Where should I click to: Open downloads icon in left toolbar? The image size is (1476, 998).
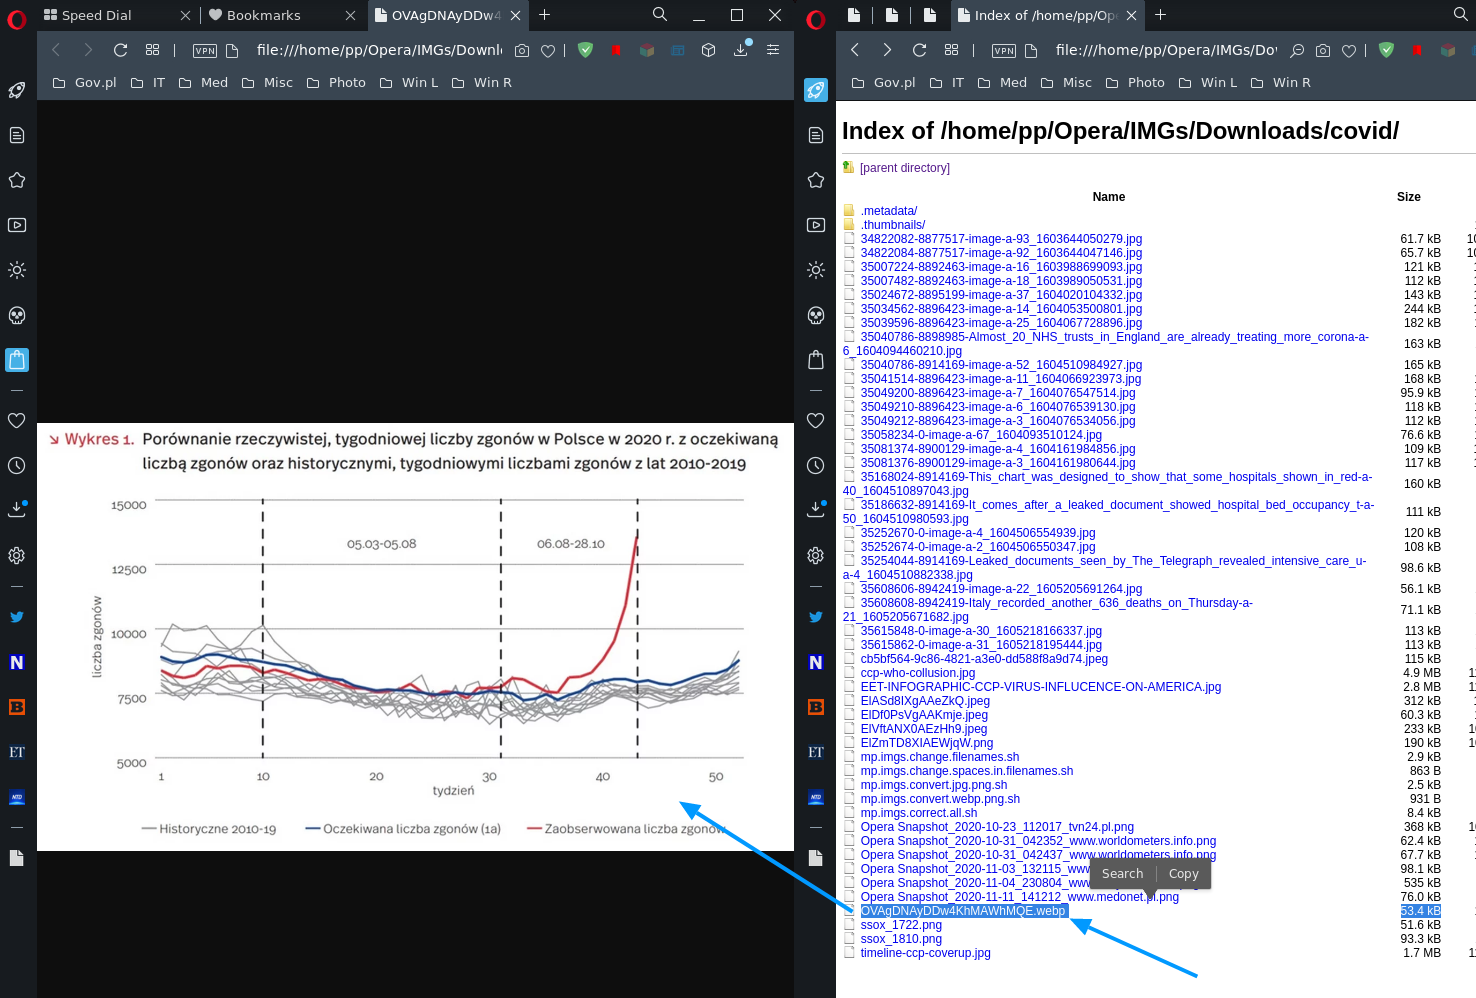[741, 49]
